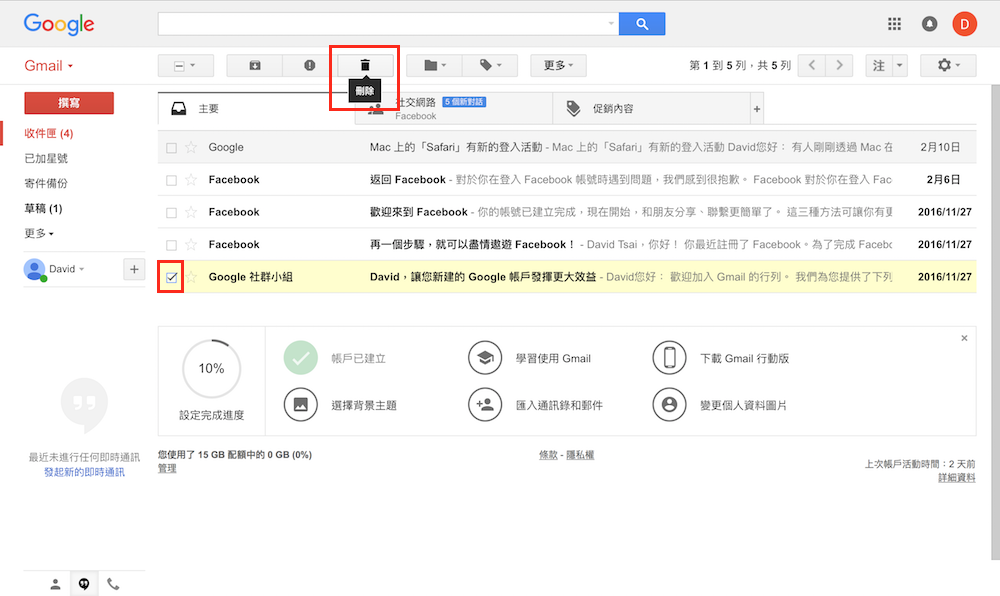Click the red 撰寫 compose button
Screen dimensions: 1000x596
tap(69, 103)
